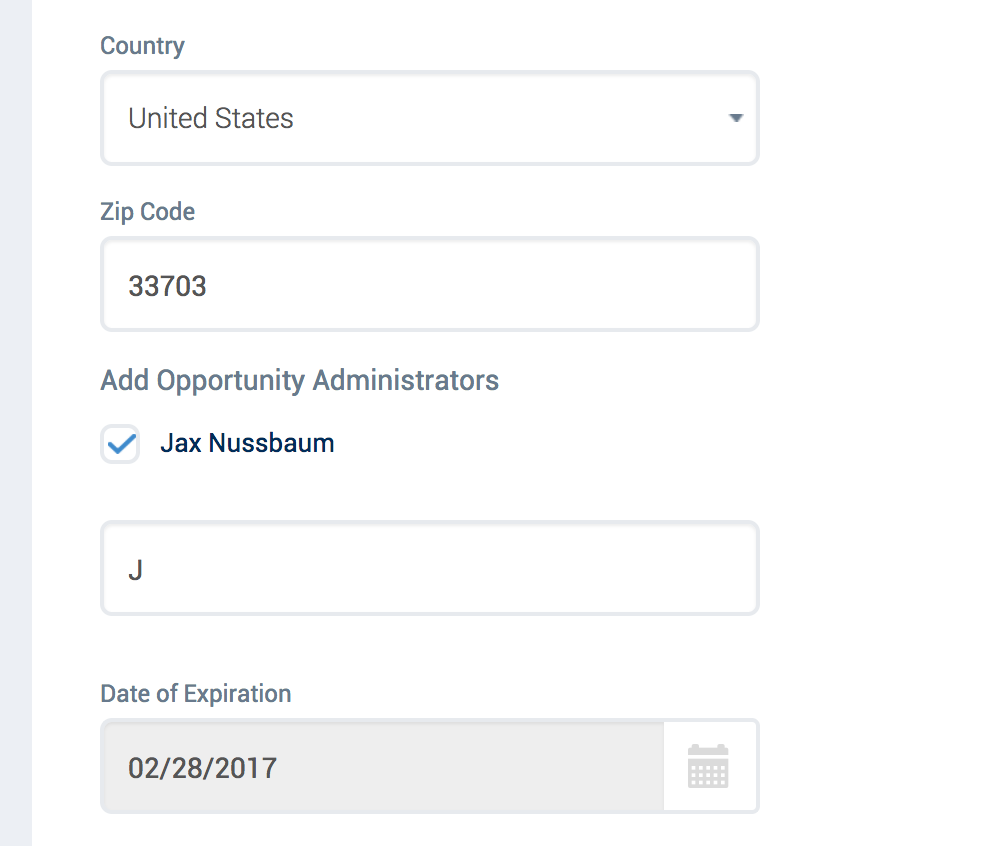Screen dimensions: 992x846
Task: Click the Date of Expiration label
Action: (195, 694)
